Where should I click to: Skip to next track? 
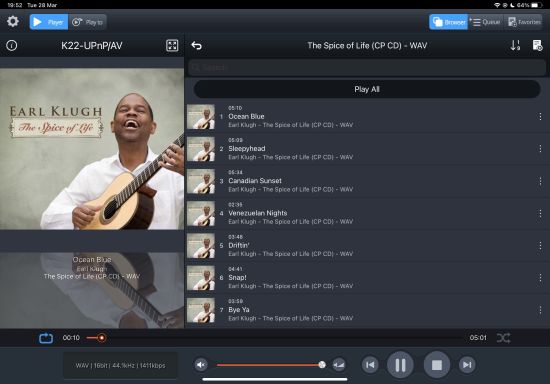pyautogui.click(x=467, y=365)
